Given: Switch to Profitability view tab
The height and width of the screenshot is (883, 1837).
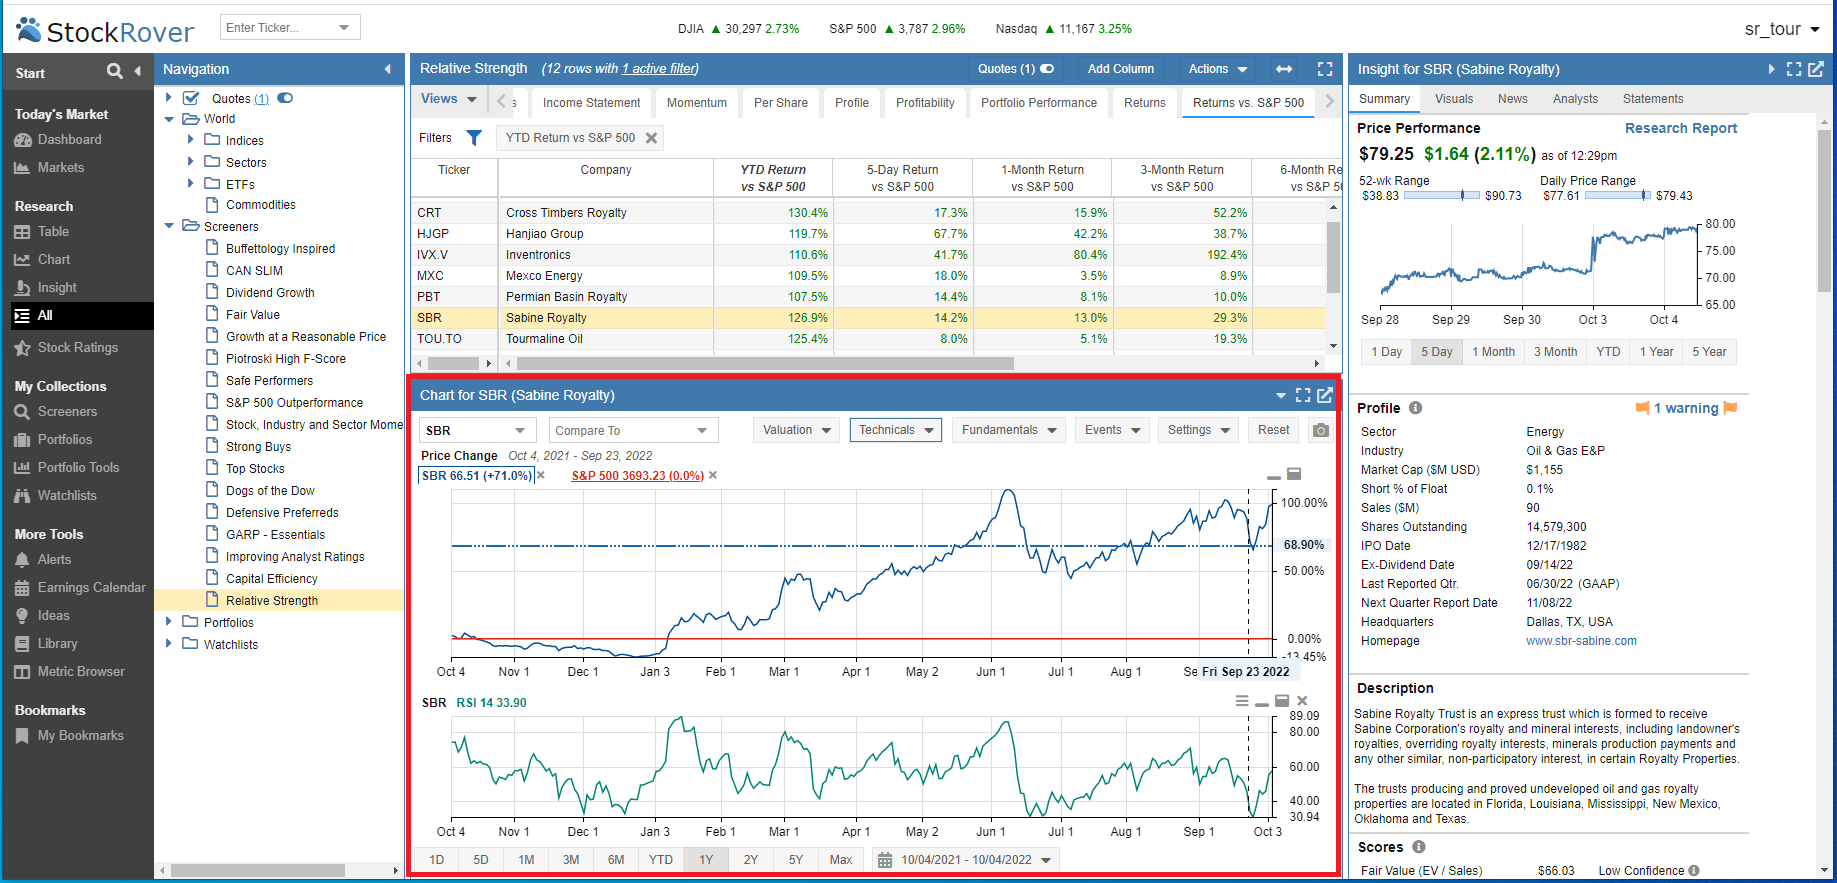Looking at the screenshot, I should click(x=925, y=103).
